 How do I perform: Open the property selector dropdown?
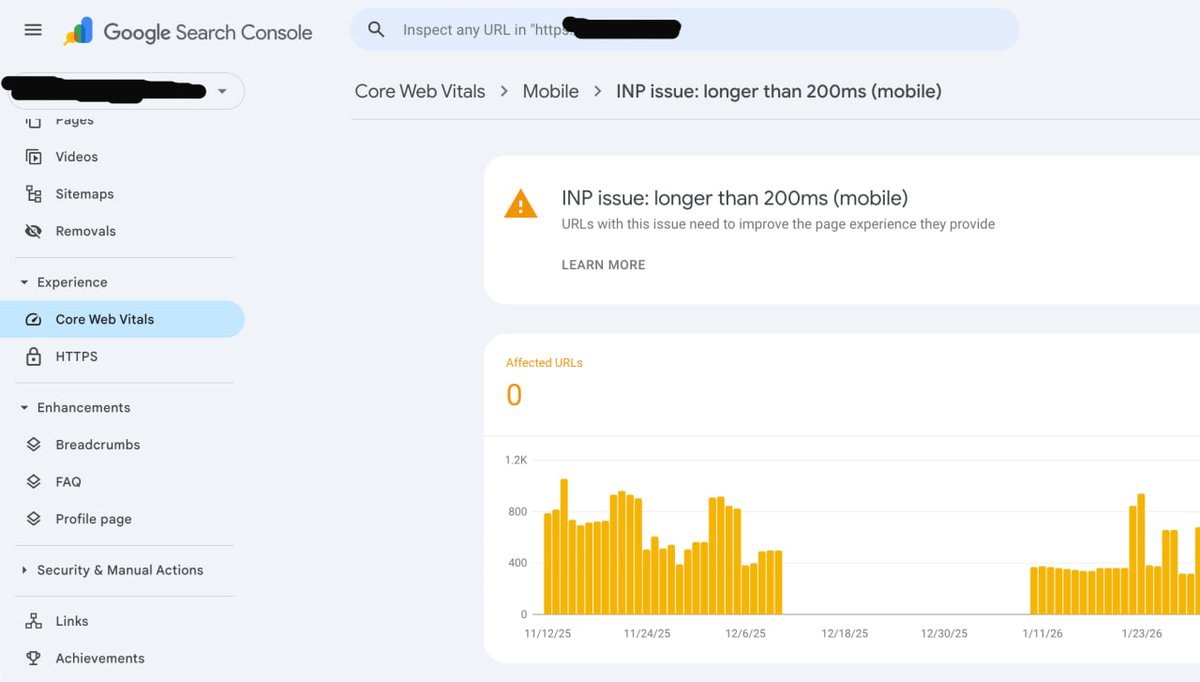coord(127,91)
